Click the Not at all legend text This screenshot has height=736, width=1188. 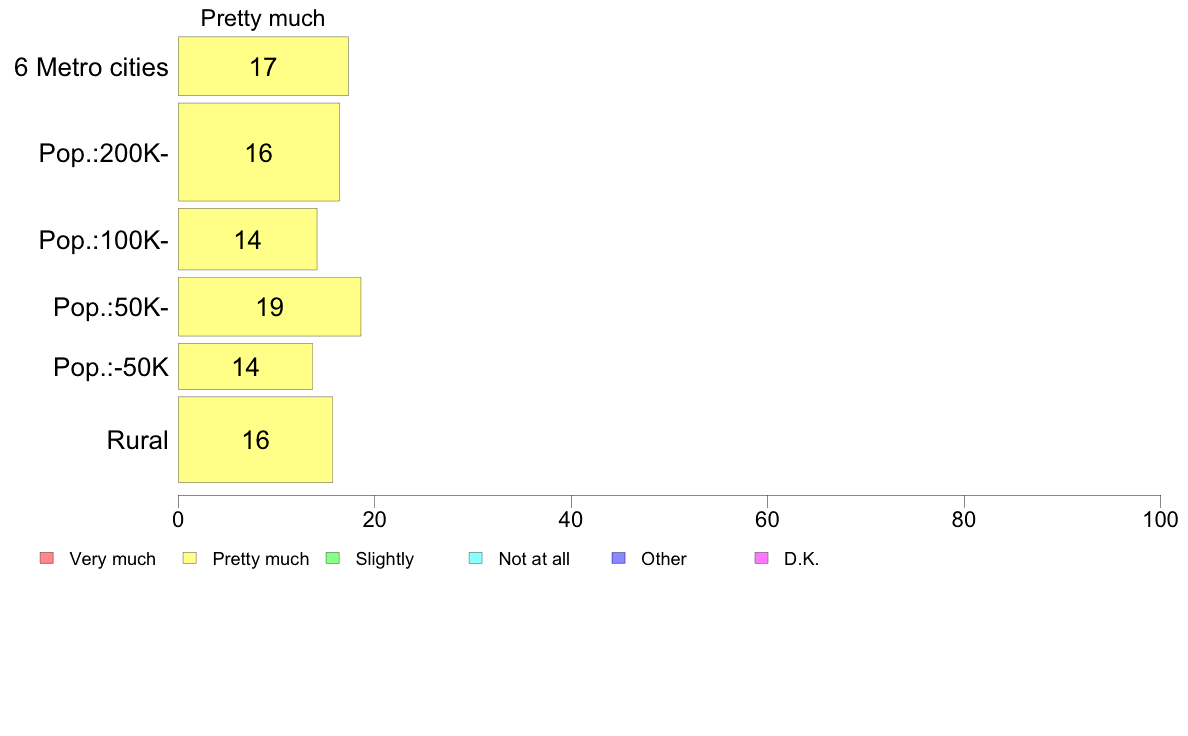point(534,559)
